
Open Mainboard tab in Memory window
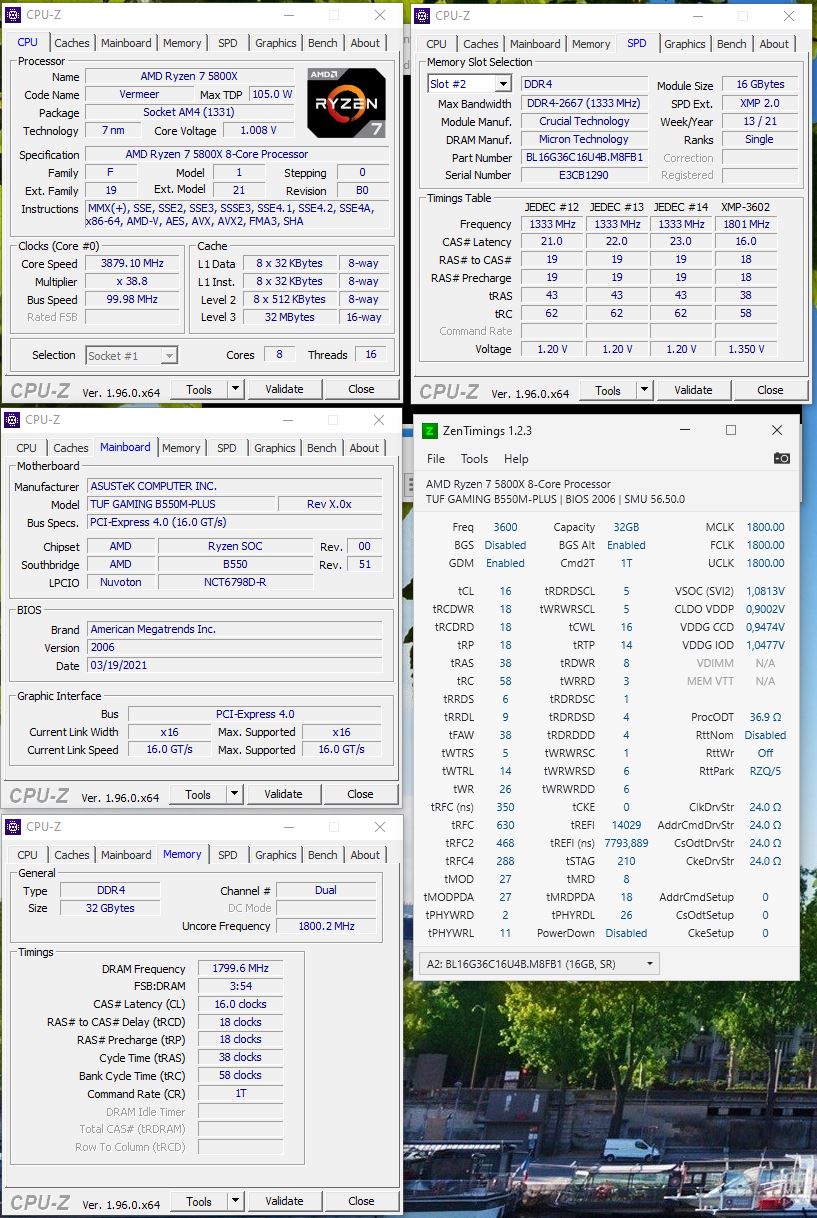tap(127, 855)
